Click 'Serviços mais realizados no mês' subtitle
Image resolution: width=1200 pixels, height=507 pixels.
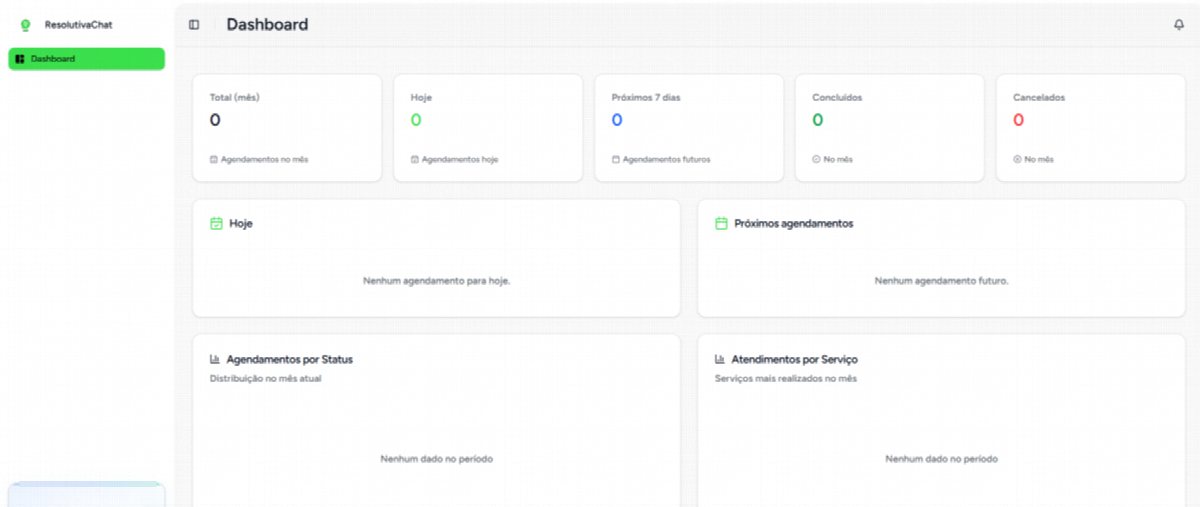(786, 378)
